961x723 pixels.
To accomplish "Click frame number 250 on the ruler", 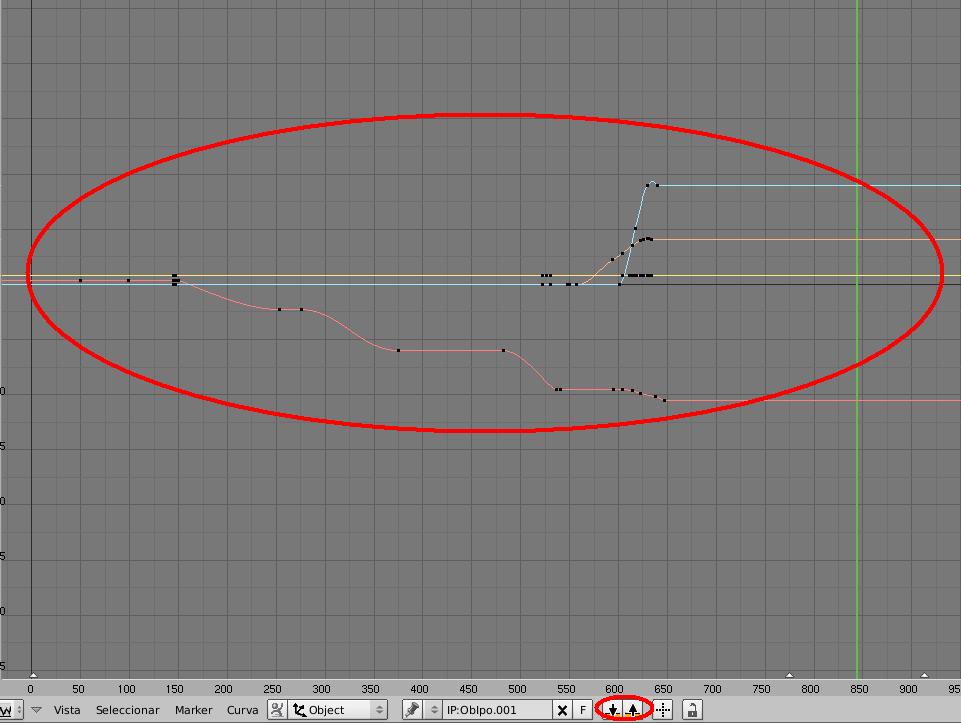I will (x=272, y=689).
